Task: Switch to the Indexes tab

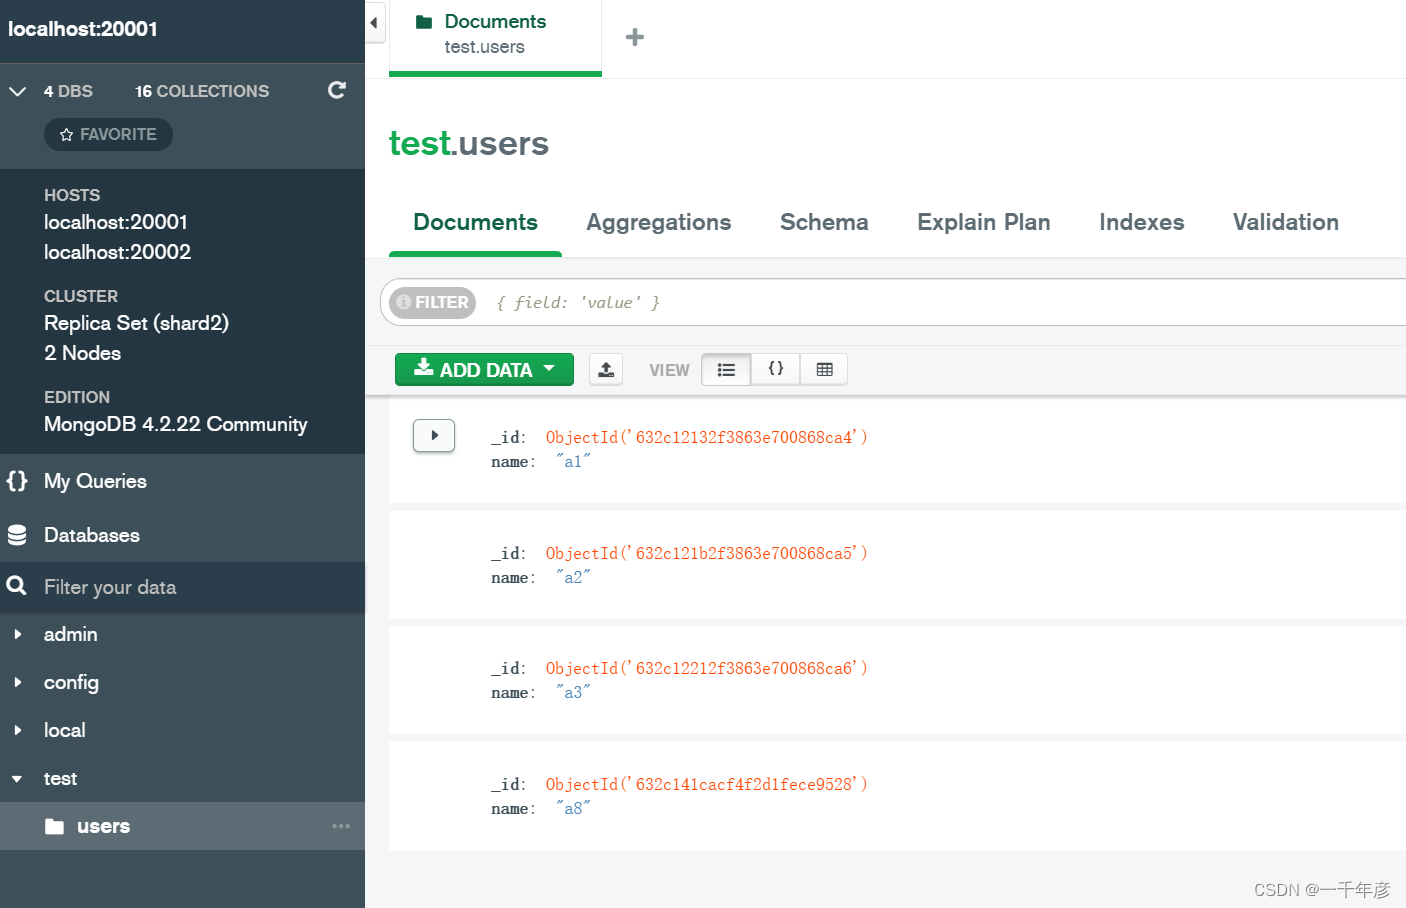Action: [x=1141, y=222]
